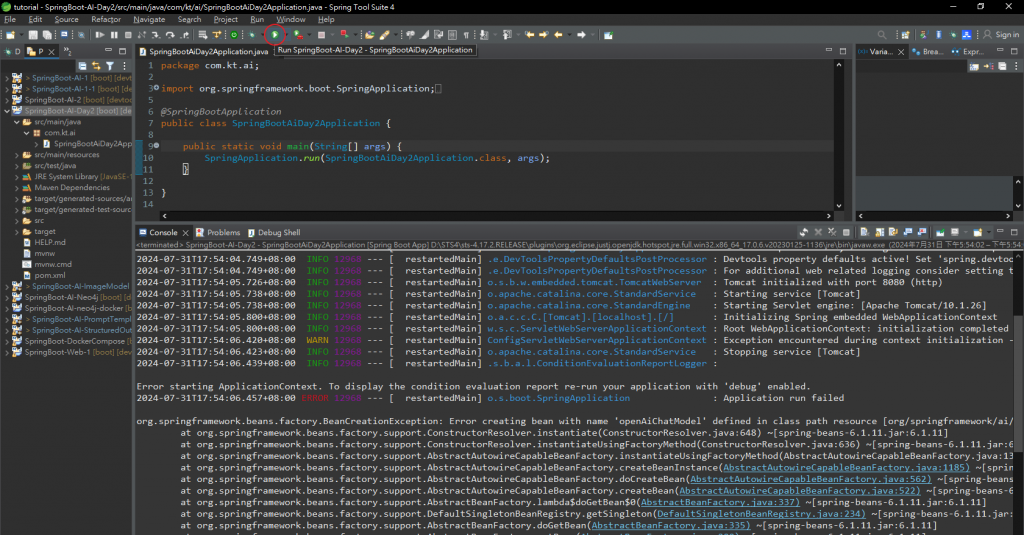This screenshot has width=1024, height=535.
Task: Click the Suspend (pause) debug icon
Action: (x=114, y=35)
